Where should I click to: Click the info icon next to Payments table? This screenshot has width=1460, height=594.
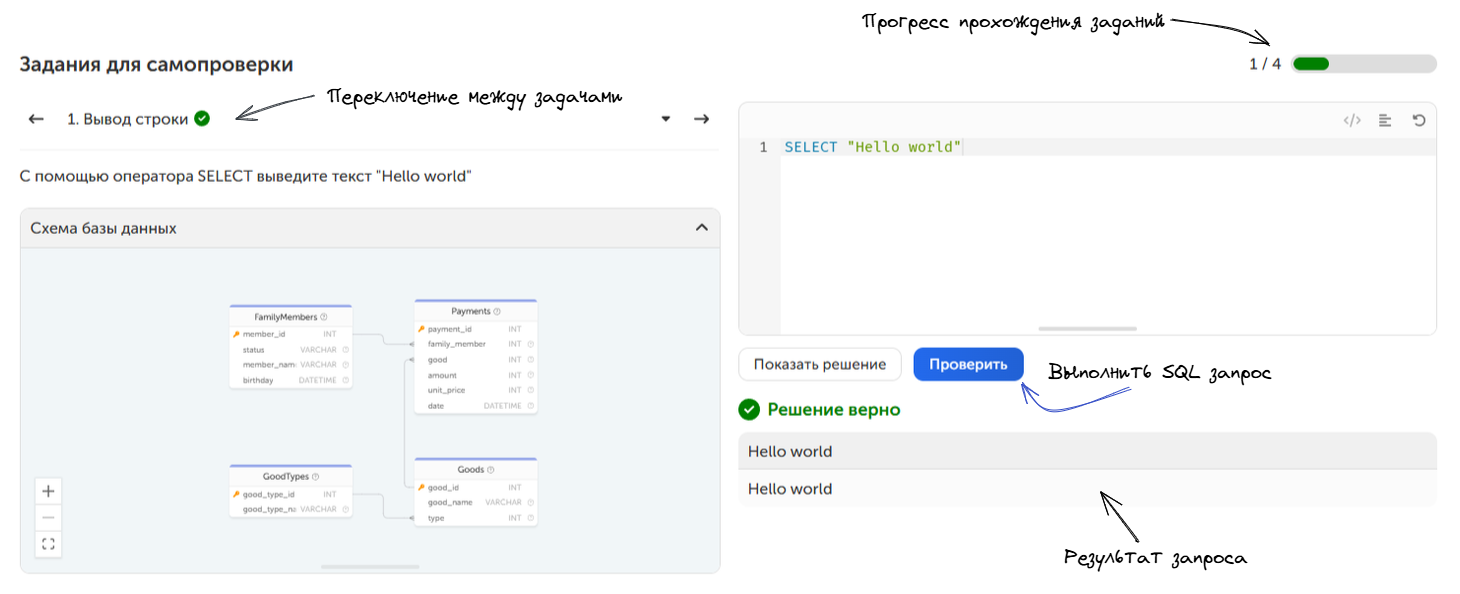[x=497, y=311]
